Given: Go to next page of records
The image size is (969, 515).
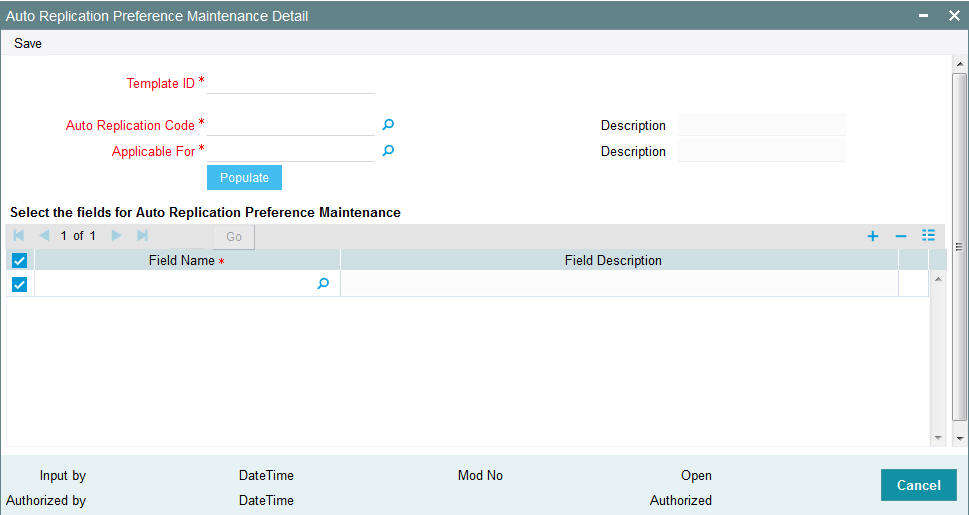Looking at the screenshot, I should [116, 236].
